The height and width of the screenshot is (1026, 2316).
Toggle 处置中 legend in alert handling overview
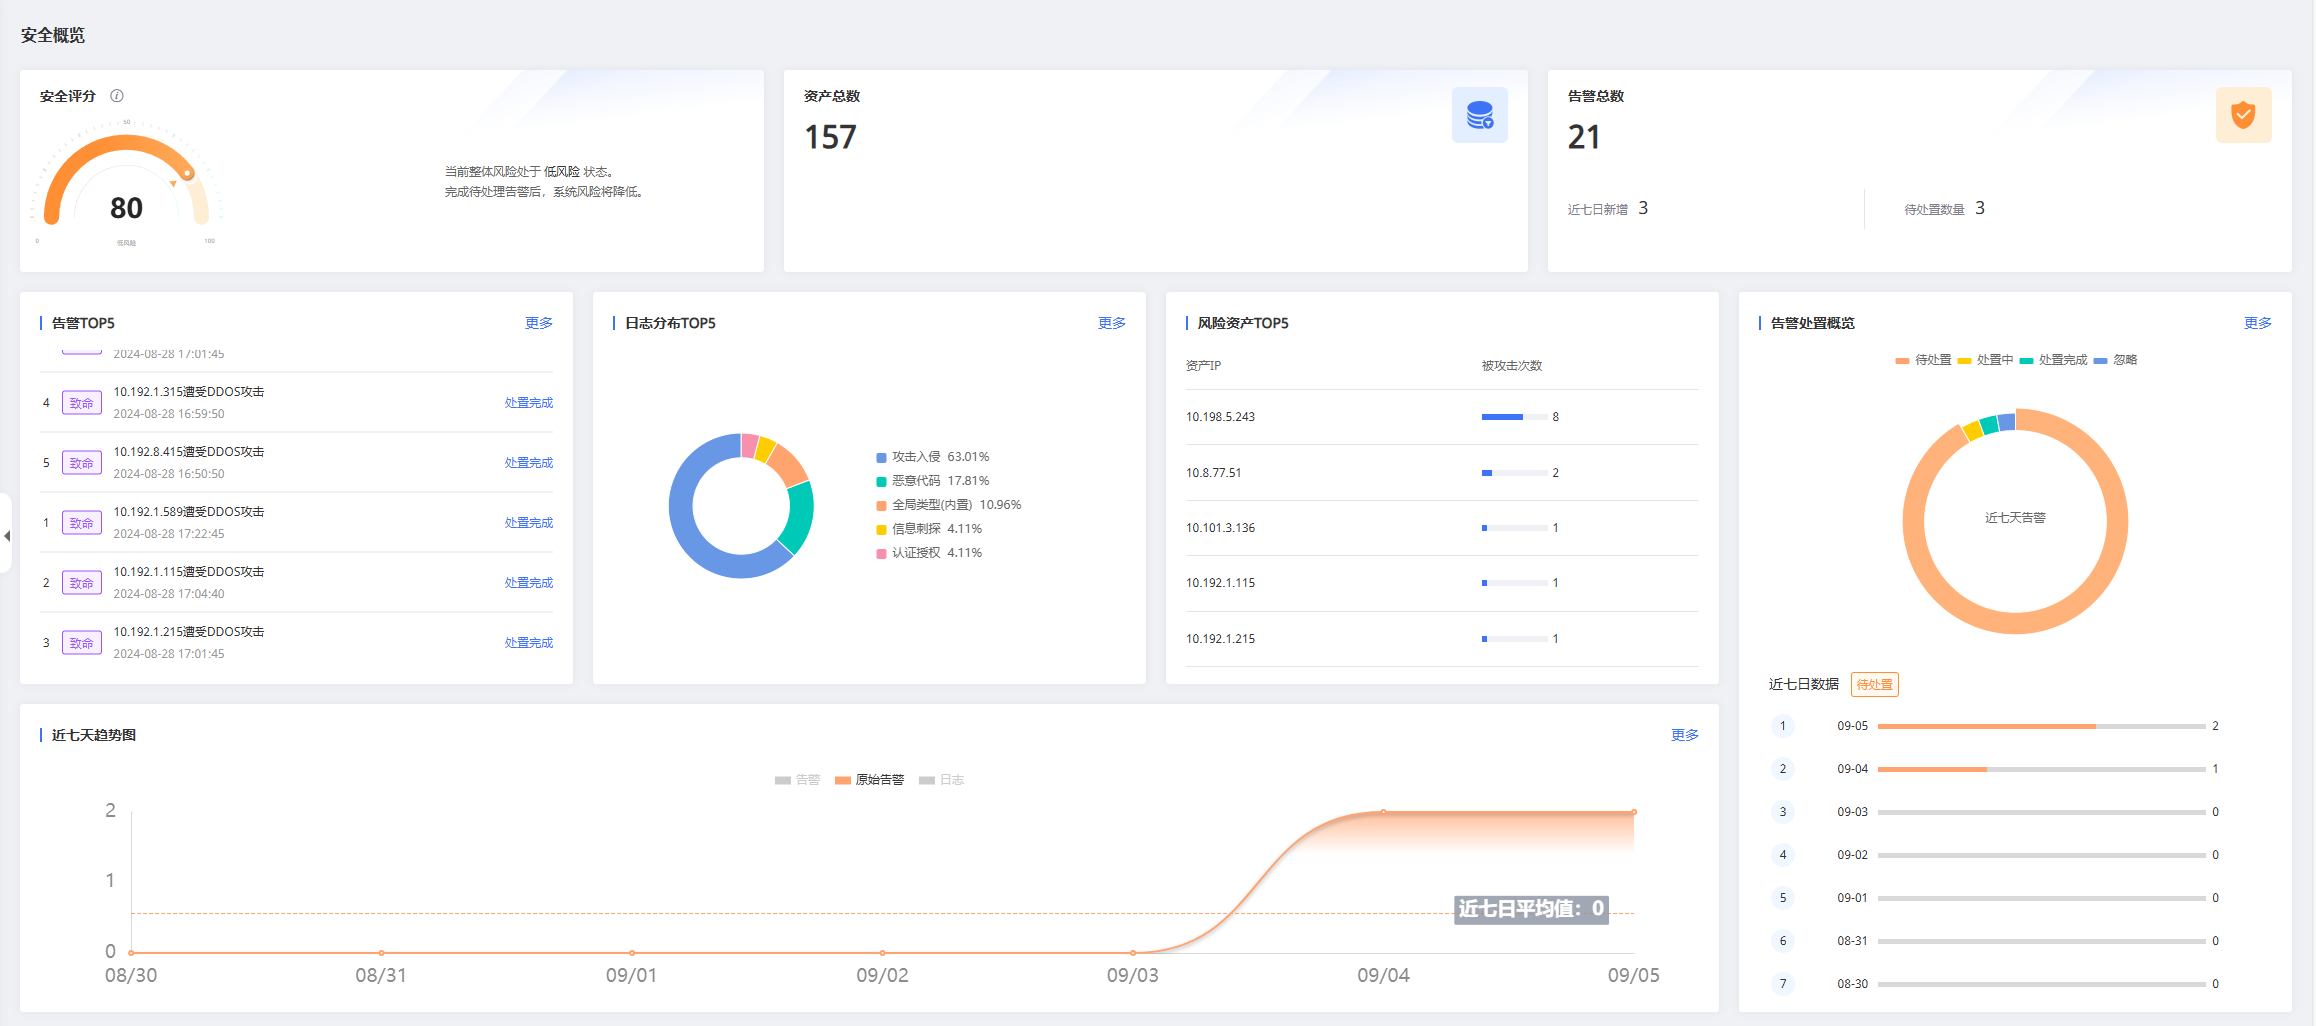click(x=1985, y=360)
